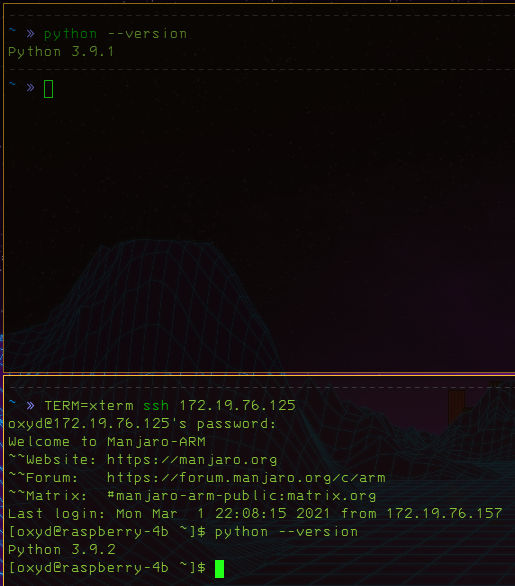Screen dimensions: 515x586
Task: Click the 'Welcome to Manjaro-ARM' line
Action: point(107,442)
